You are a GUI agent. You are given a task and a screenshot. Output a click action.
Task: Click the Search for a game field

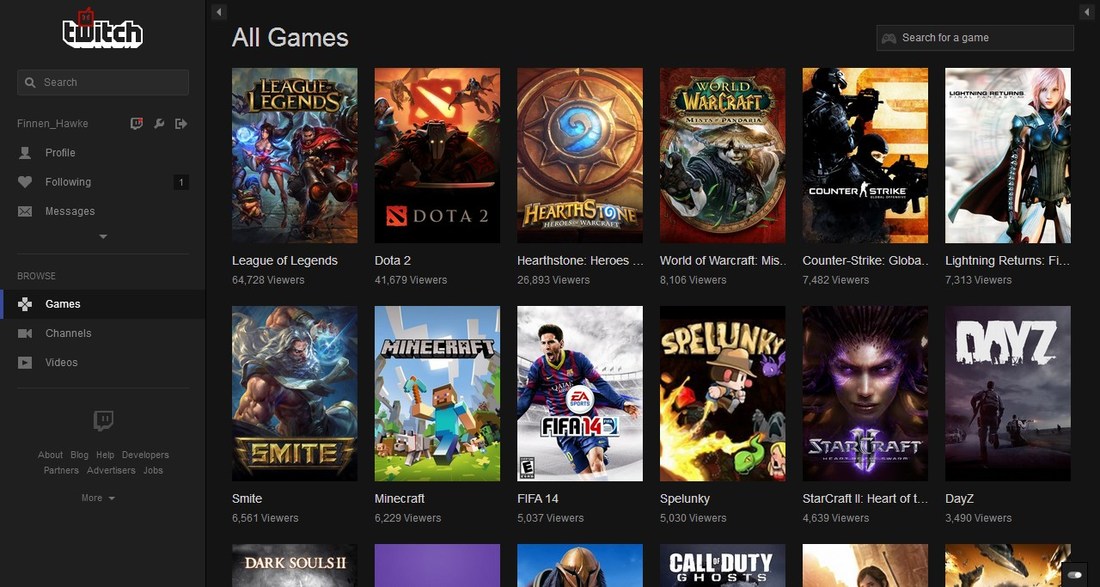point(975,38)
